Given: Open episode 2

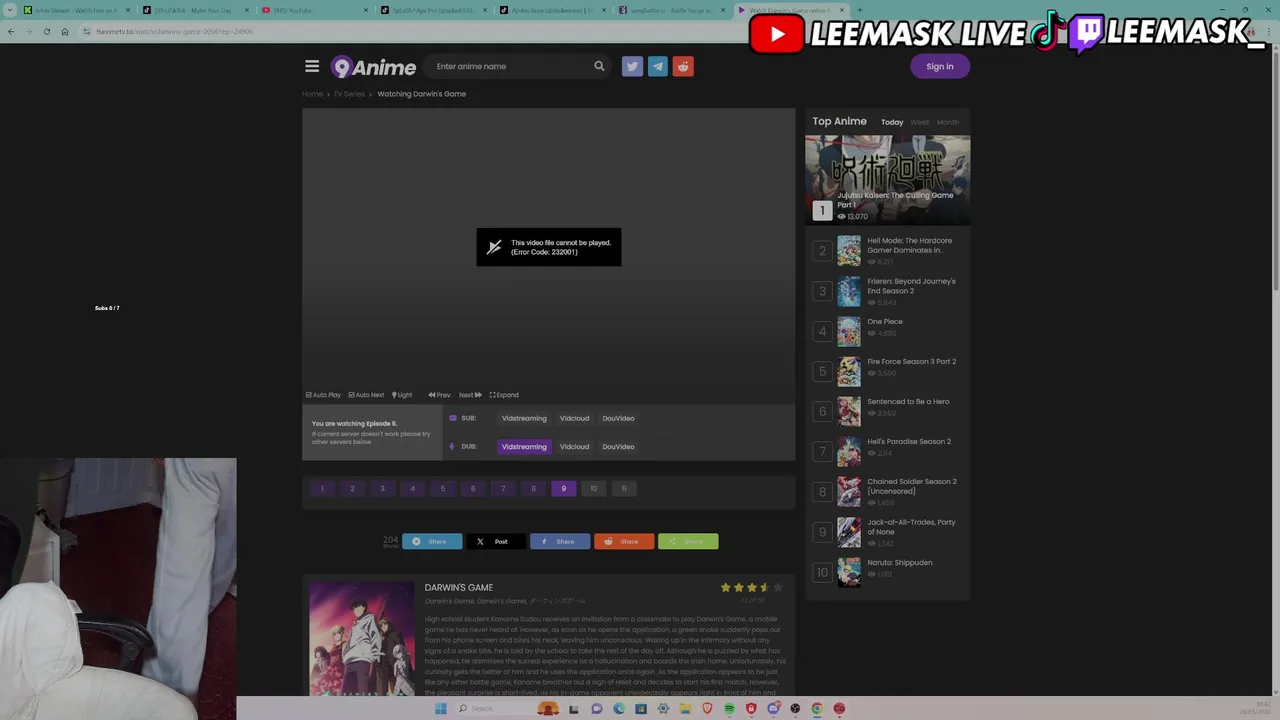Looking at the screenshot, I should 352,489.
